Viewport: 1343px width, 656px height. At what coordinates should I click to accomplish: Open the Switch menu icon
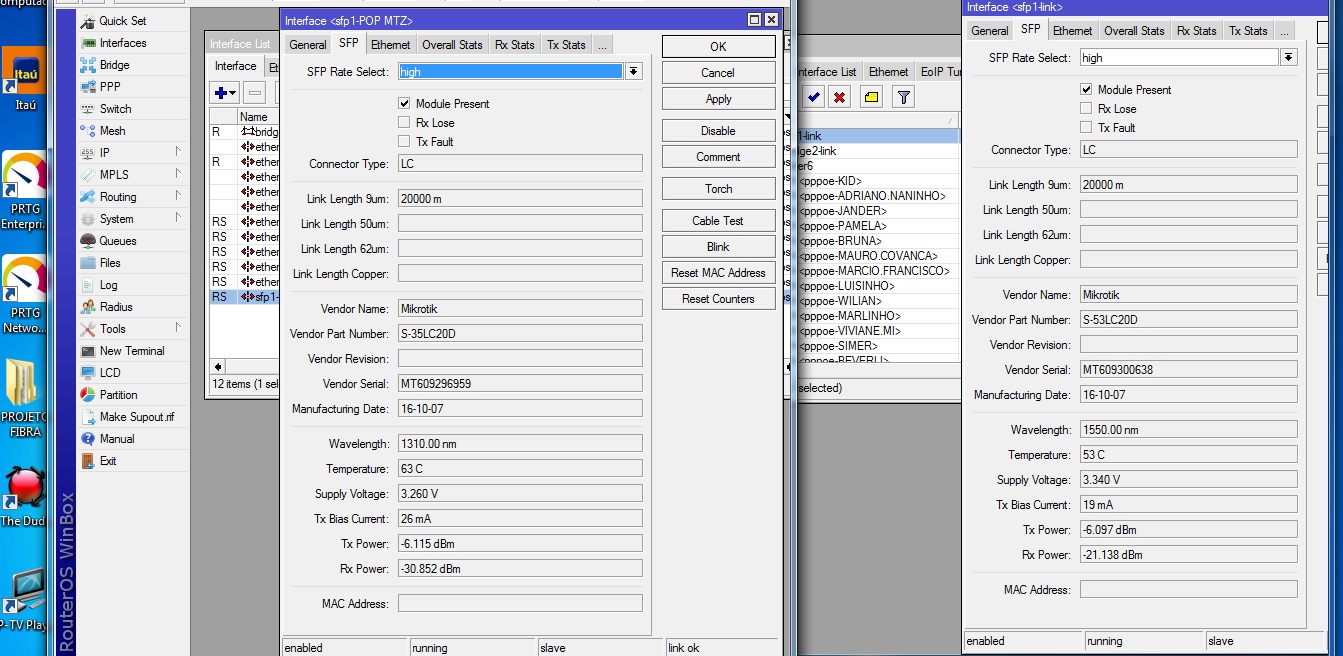(88, 109)
